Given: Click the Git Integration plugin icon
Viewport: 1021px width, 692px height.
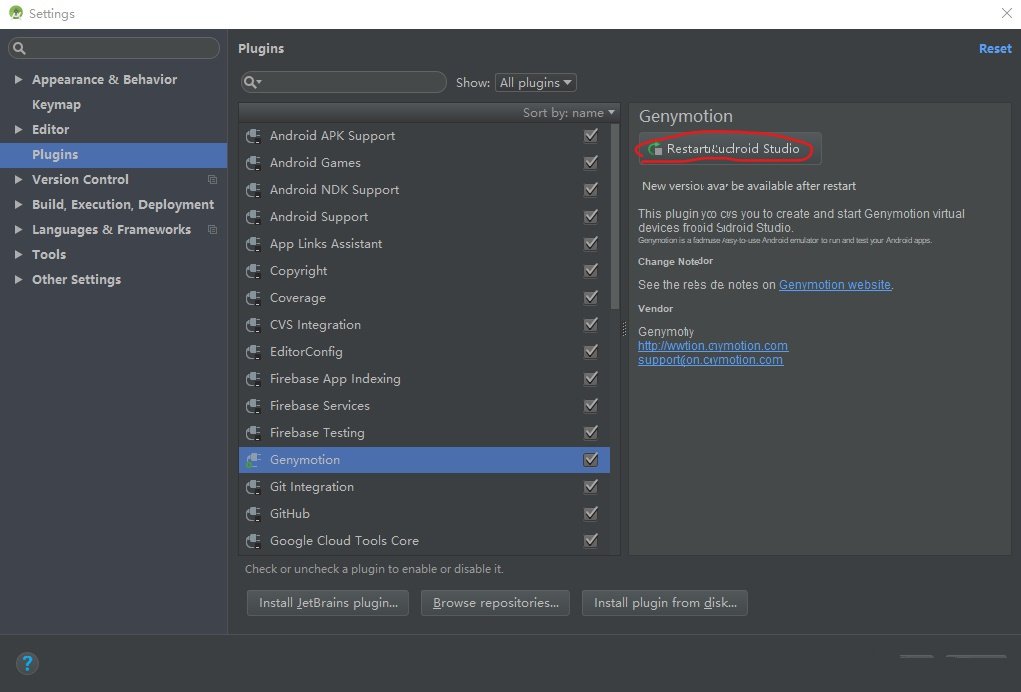Looking at the screenshot, I should [x=253, y=487].
